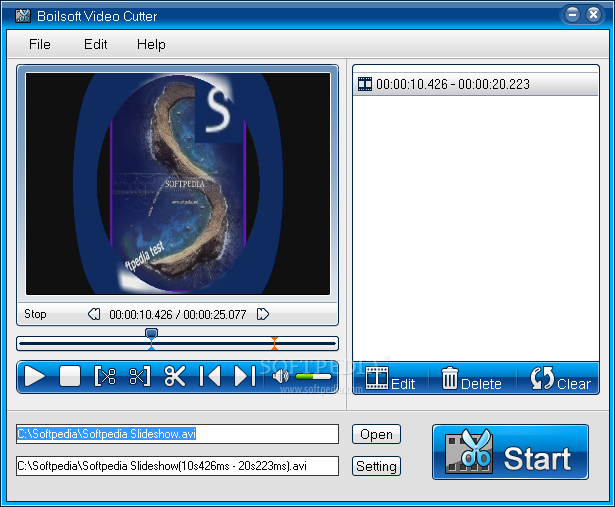This screenshot has width=615, height=507.
Task: Click the Open button
Action: (x=376, y=434)
